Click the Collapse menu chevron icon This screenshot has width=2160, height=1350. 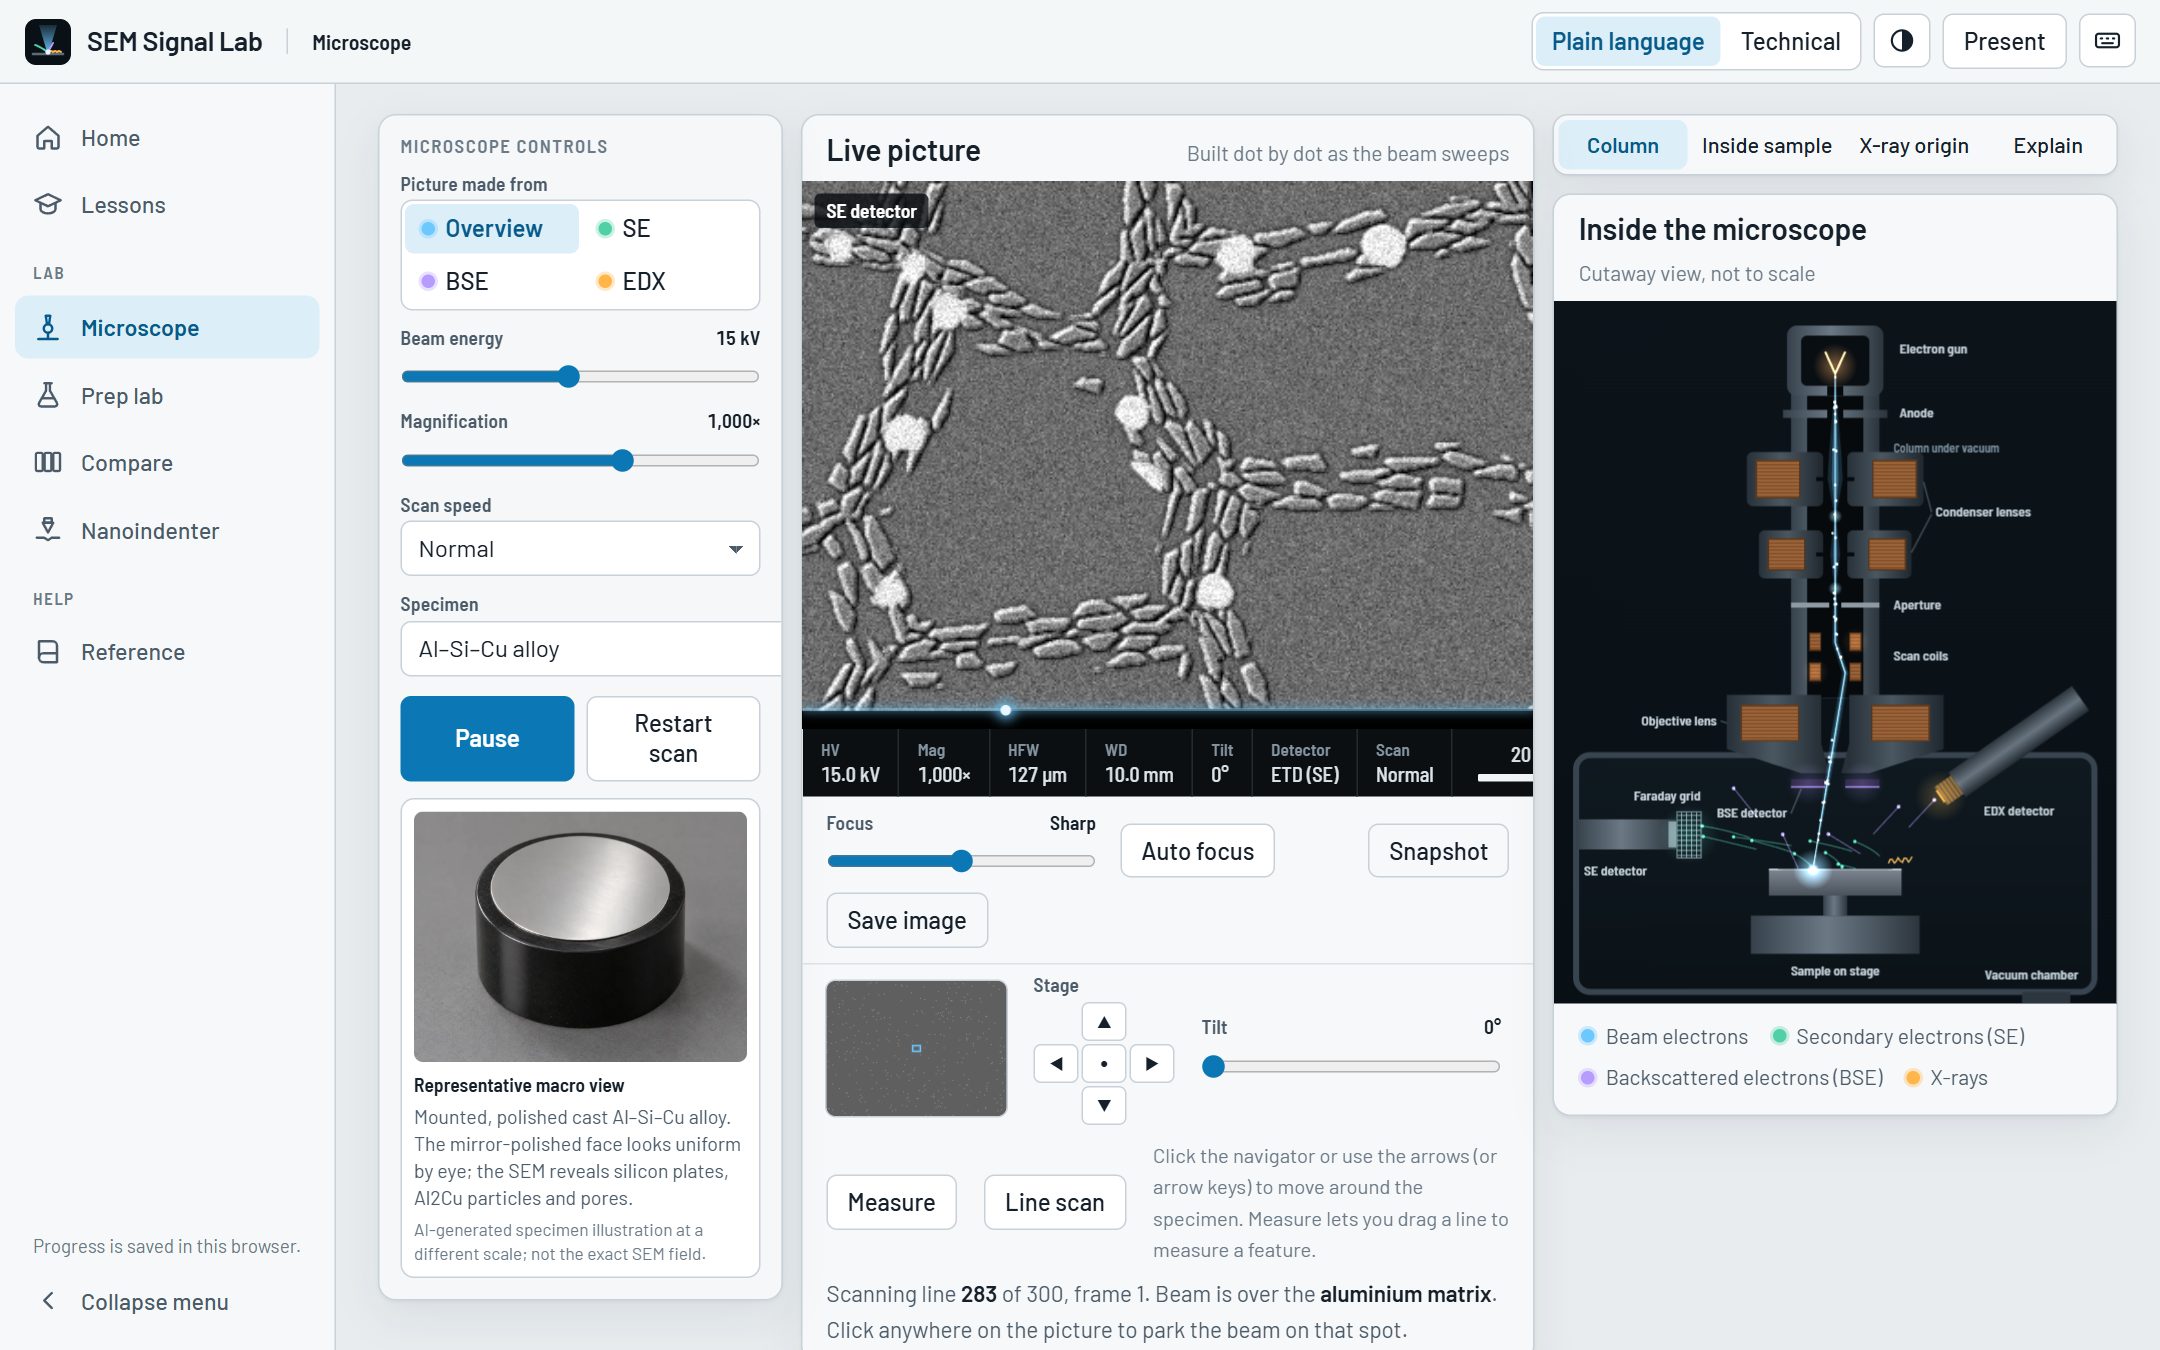48,1301
